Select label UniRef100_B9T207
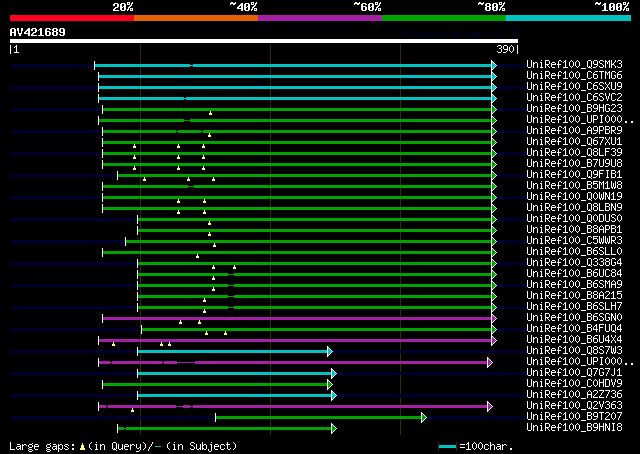 coord(574,417)
